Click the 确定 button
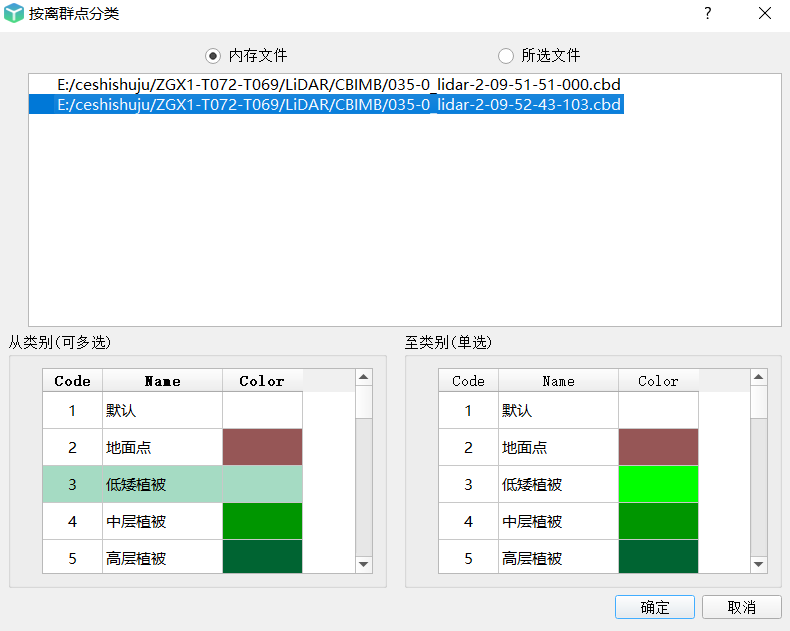This screenshot has height=631, width=790. pos(654,607)
